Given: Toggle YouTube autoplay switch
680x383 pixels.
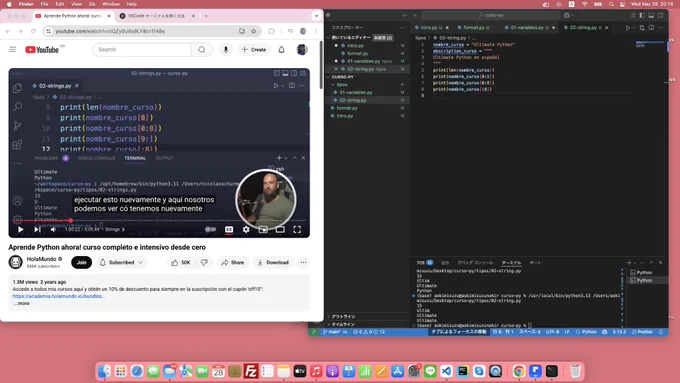Looking at the screenshot, I should (x=210, y=229).
